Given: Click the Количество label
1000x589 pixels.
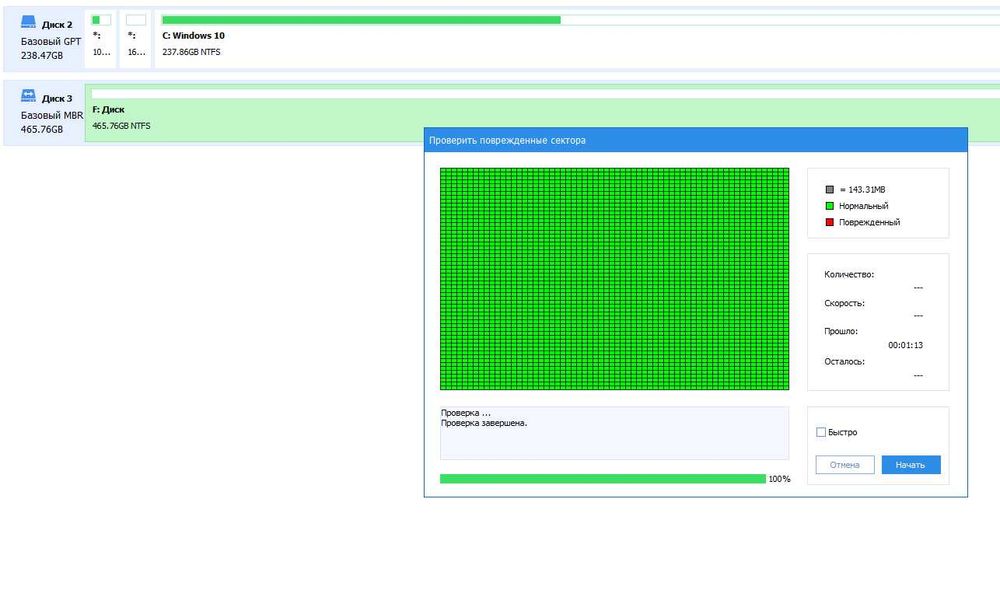Looking at the screenshot, I should coord(849,275).
